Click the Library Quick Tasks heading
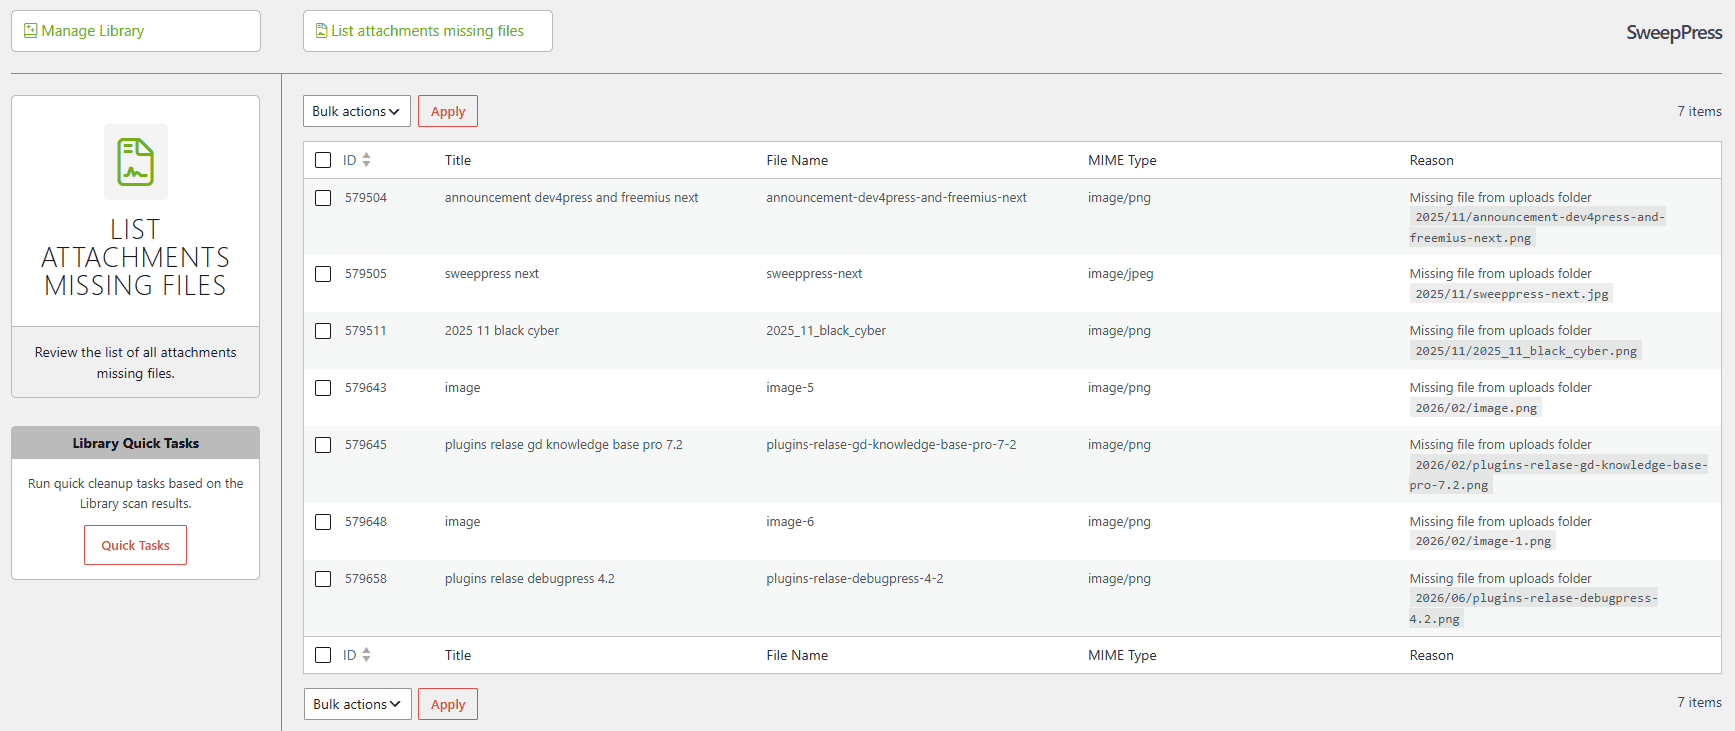The width and height of the screenshot is (1735, 731). tap(136, 443)
